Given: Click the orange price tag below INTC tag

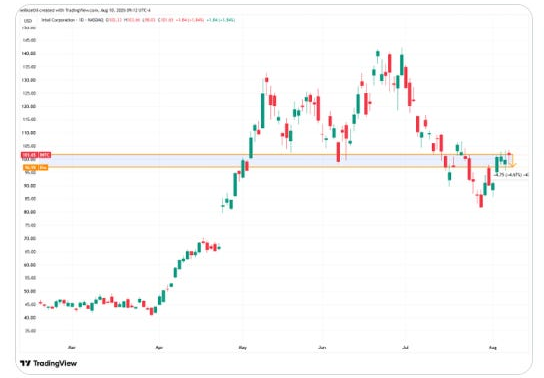Looking at the screenshot, I should pos(35,167).
